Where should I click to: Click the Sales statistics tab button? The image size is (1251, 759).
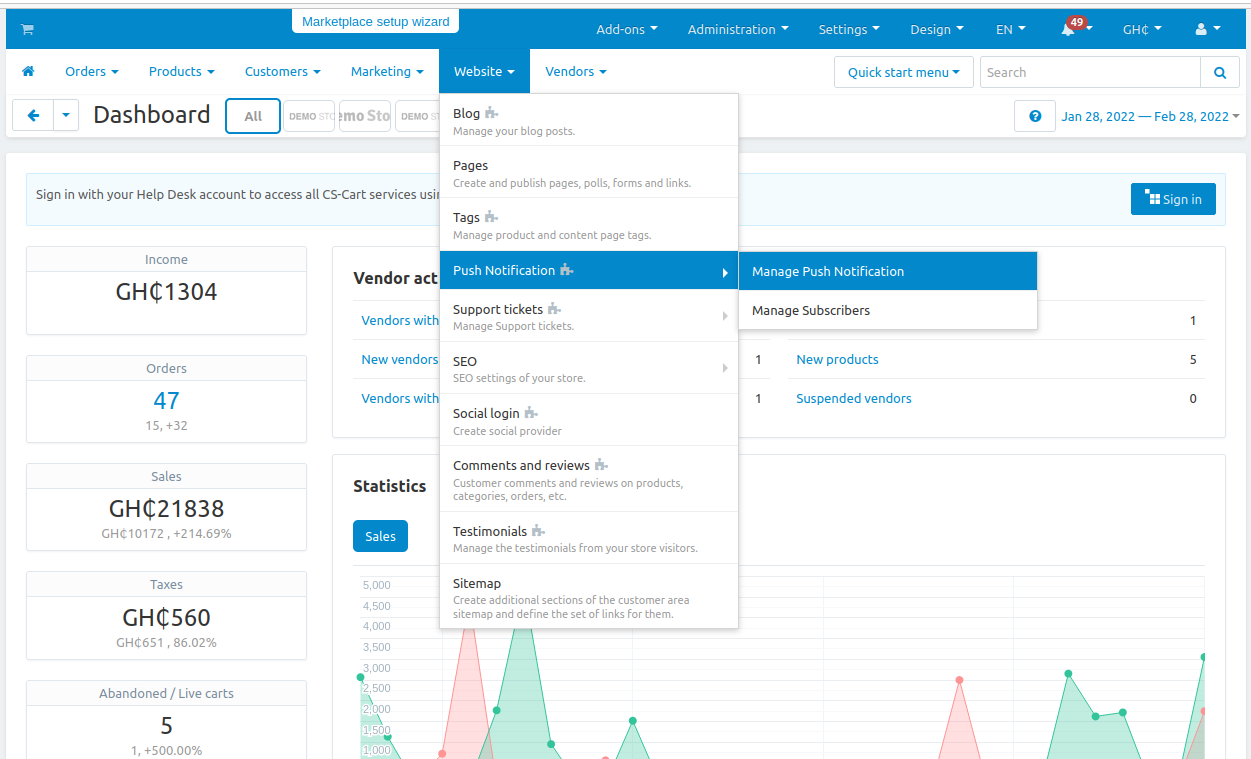[x=380, y=536]
